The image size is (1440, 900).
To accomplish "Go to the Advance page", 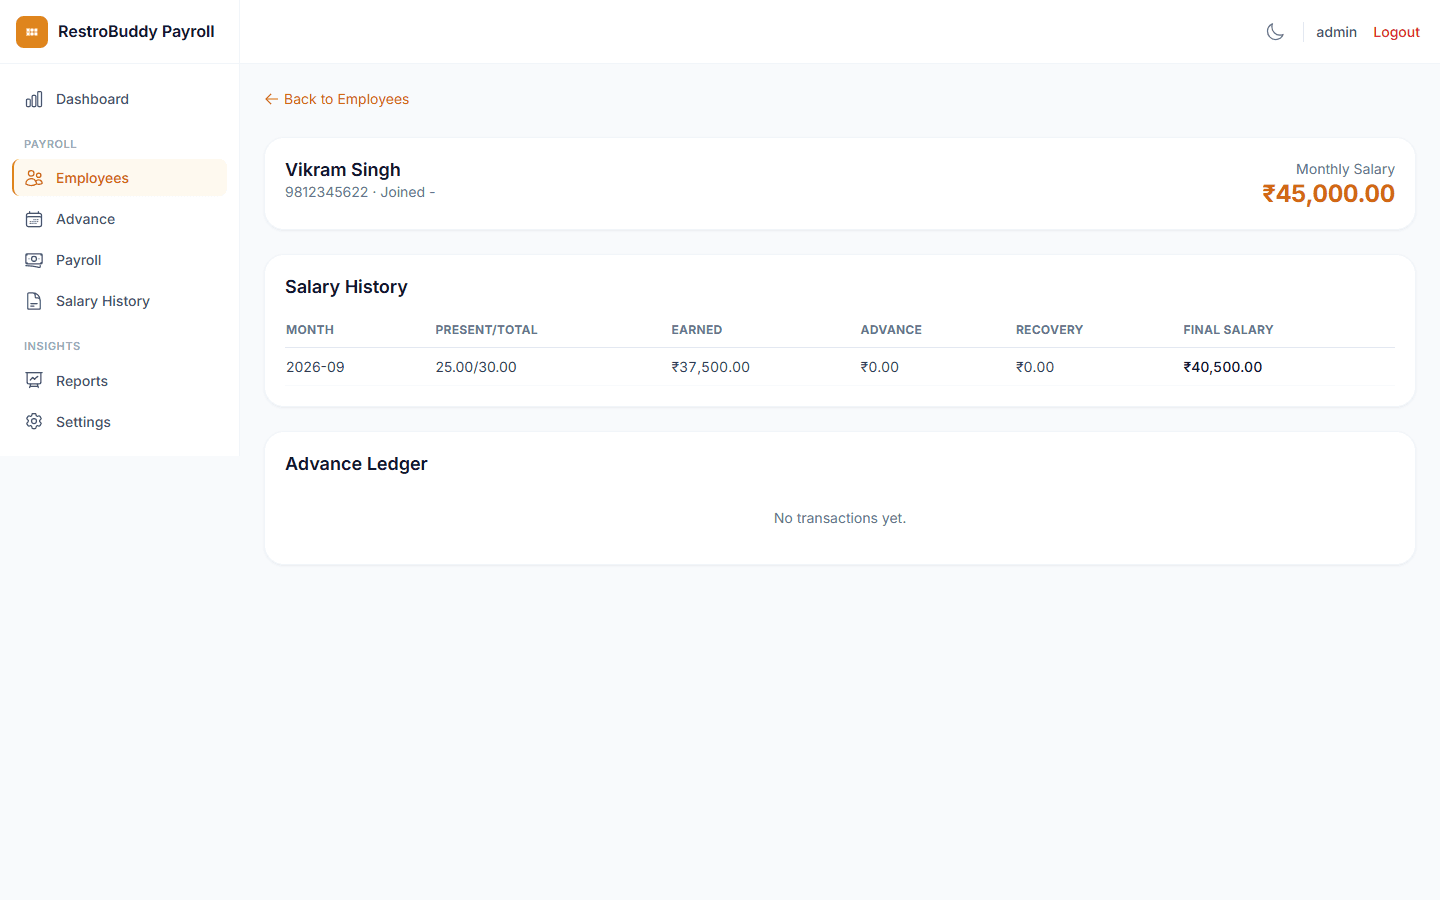I will (120, 219).
